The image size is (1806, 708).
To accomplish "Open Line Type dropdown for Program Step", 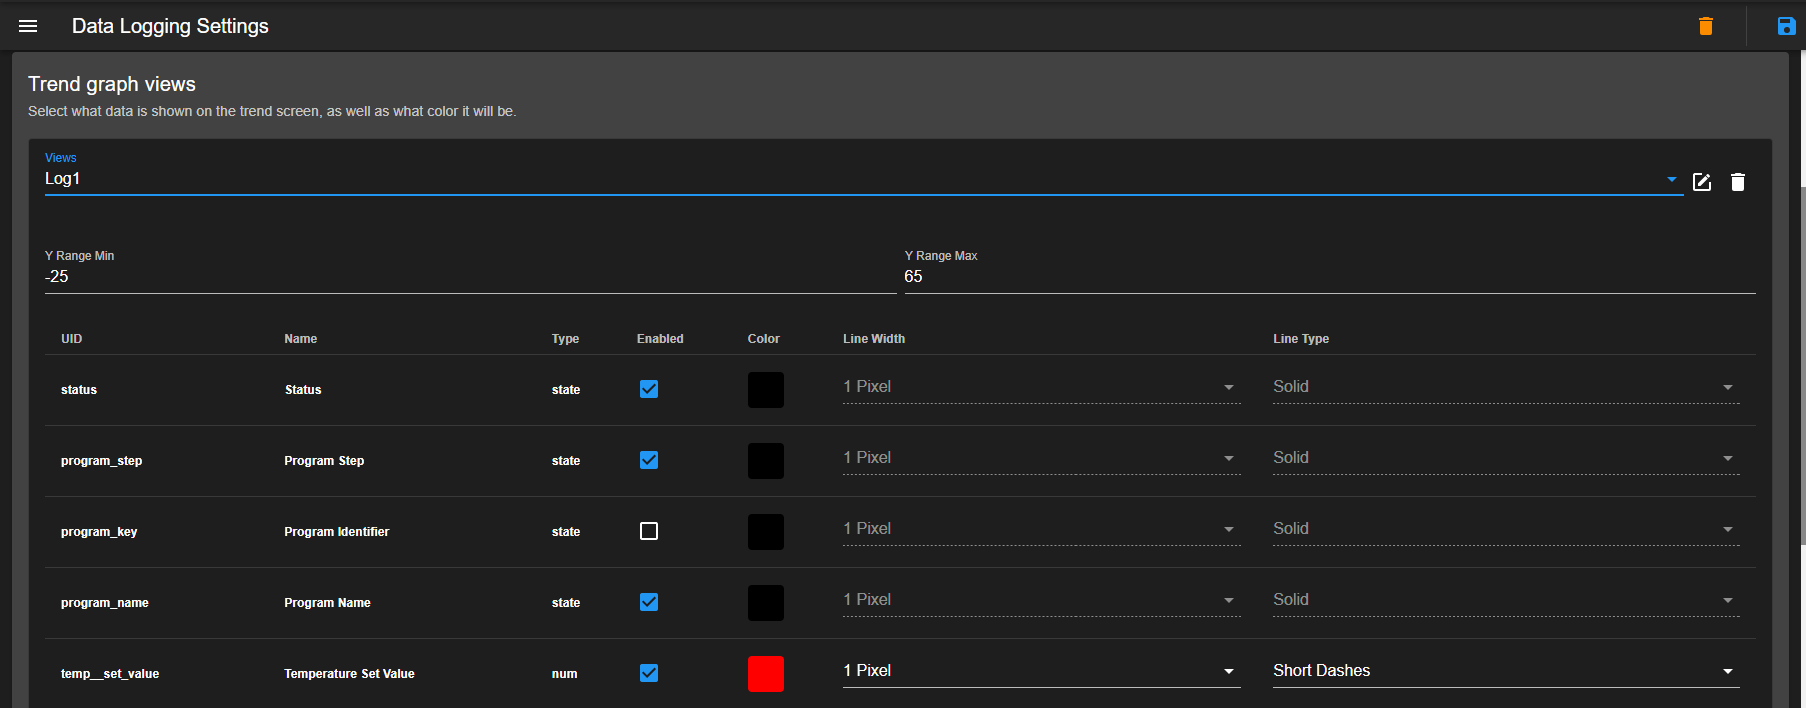I will coord(1506,458).
